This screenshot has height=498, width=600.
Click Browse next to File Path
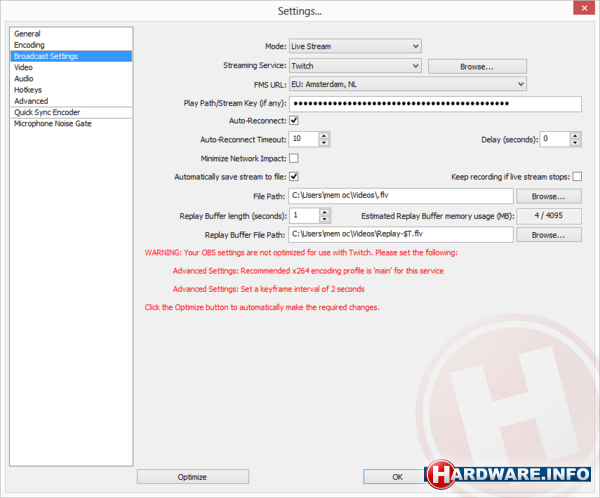[x=548, y=196]
